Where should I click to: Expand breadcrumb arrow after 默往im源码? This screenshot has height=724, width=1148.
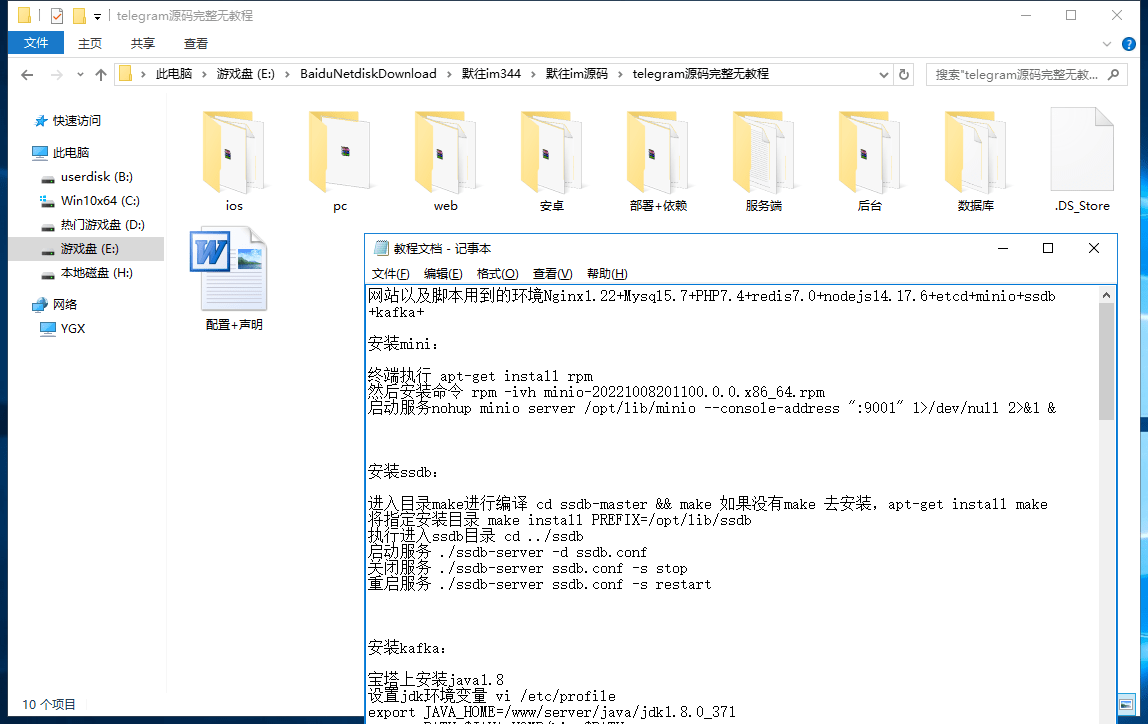click(620, 74)
